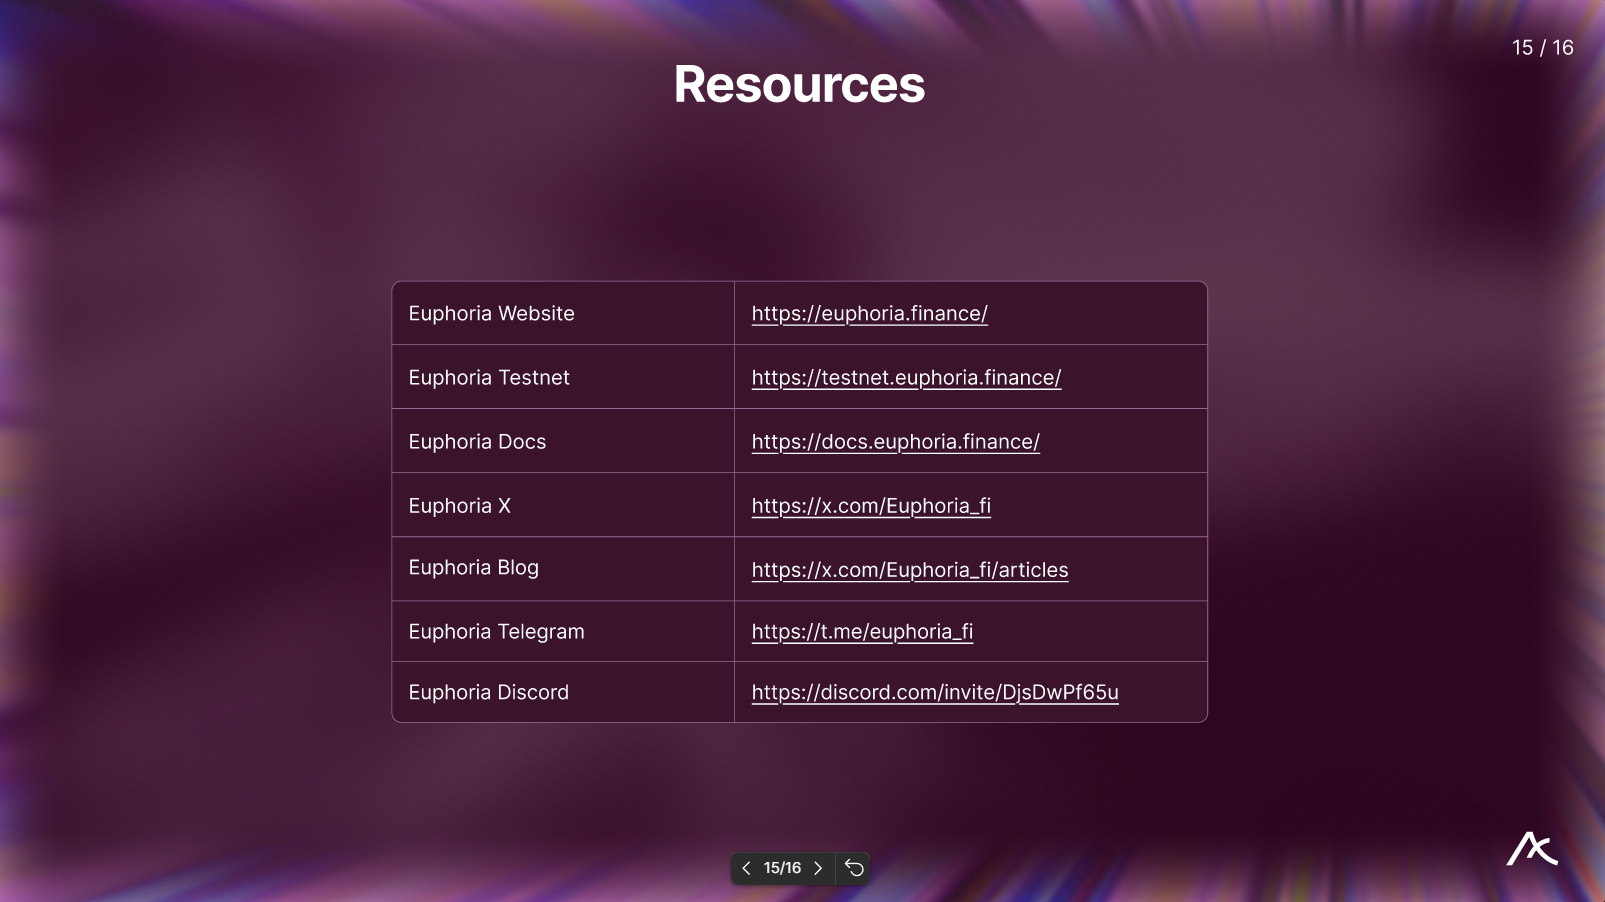Open the Euphoria_fi/articles blog link
Screen dimensions: 1605x902
(x=909, y=570)
